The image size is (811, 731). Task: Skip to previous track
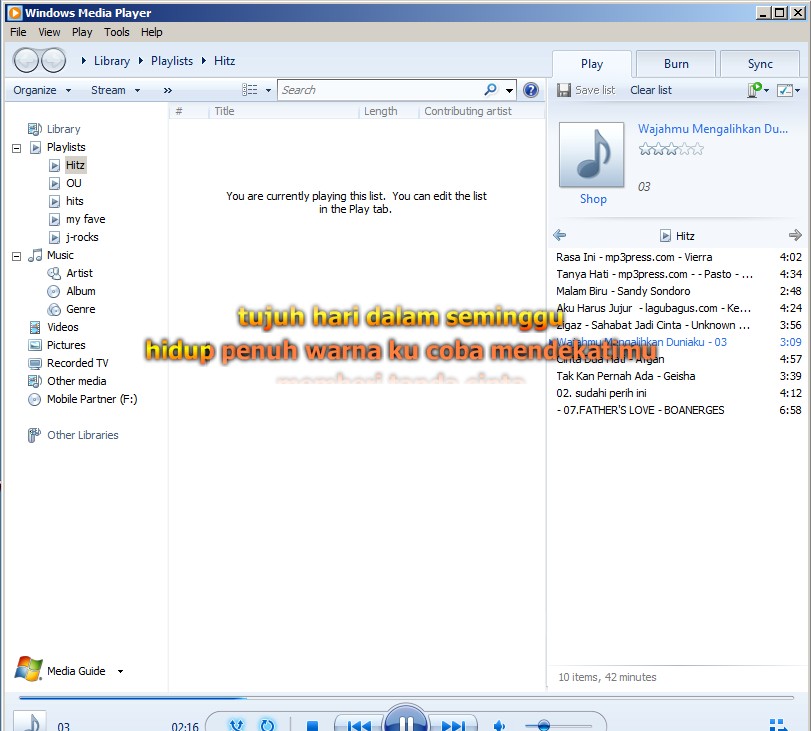coord(358,725)
